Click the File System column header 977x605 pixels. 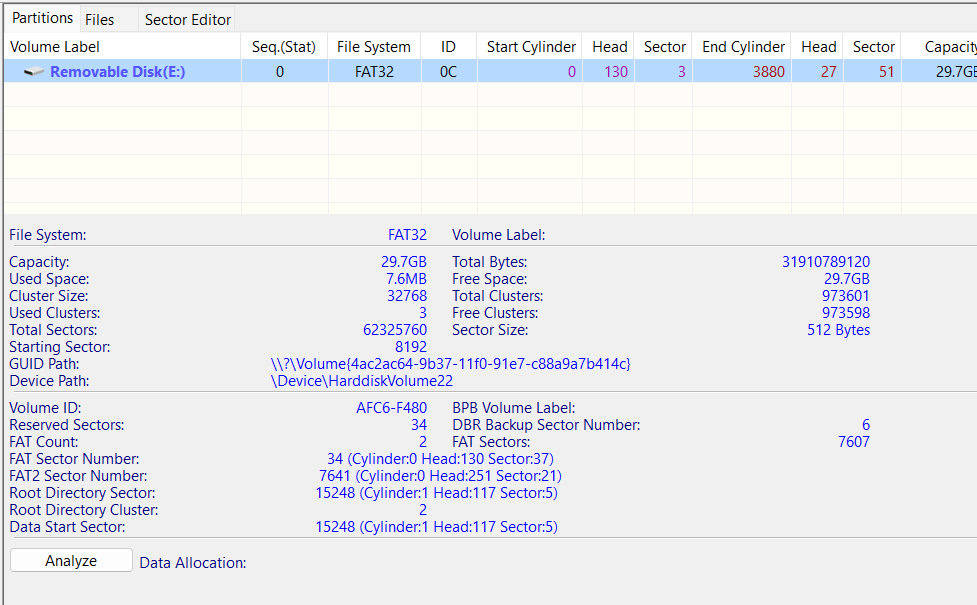pos(373,47)
